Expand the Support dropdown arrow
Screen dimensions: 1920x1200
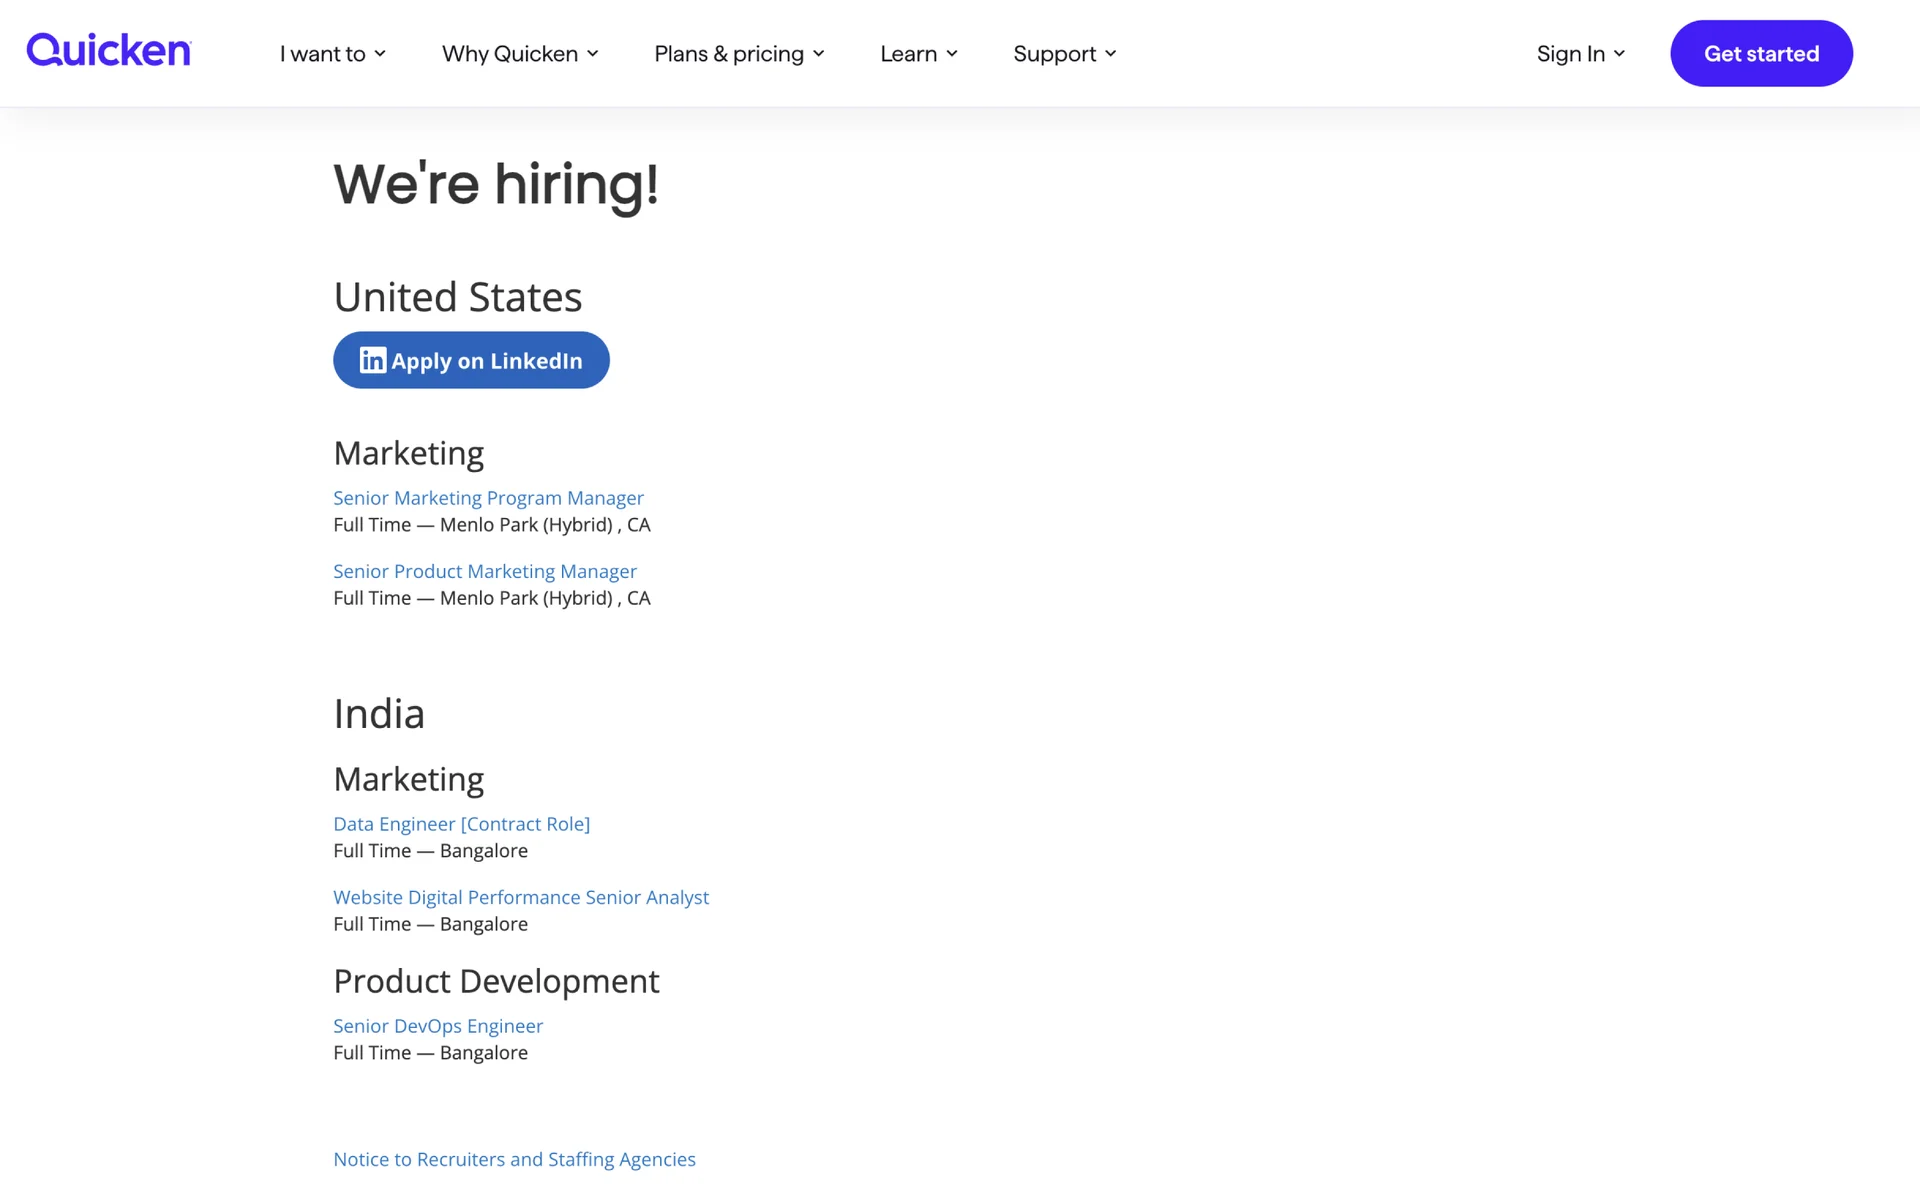tap(1111, 54)
